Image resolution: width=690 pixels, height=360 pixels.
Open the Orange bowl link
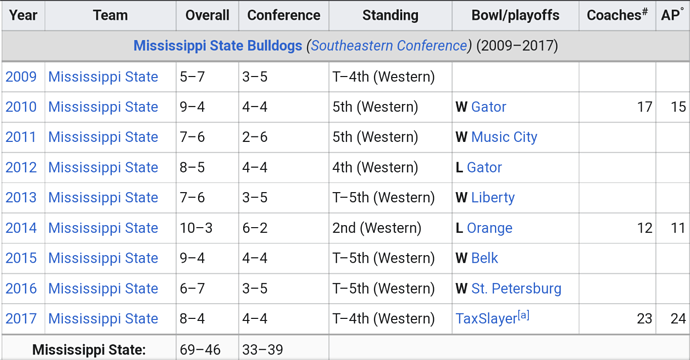point(489,228)
